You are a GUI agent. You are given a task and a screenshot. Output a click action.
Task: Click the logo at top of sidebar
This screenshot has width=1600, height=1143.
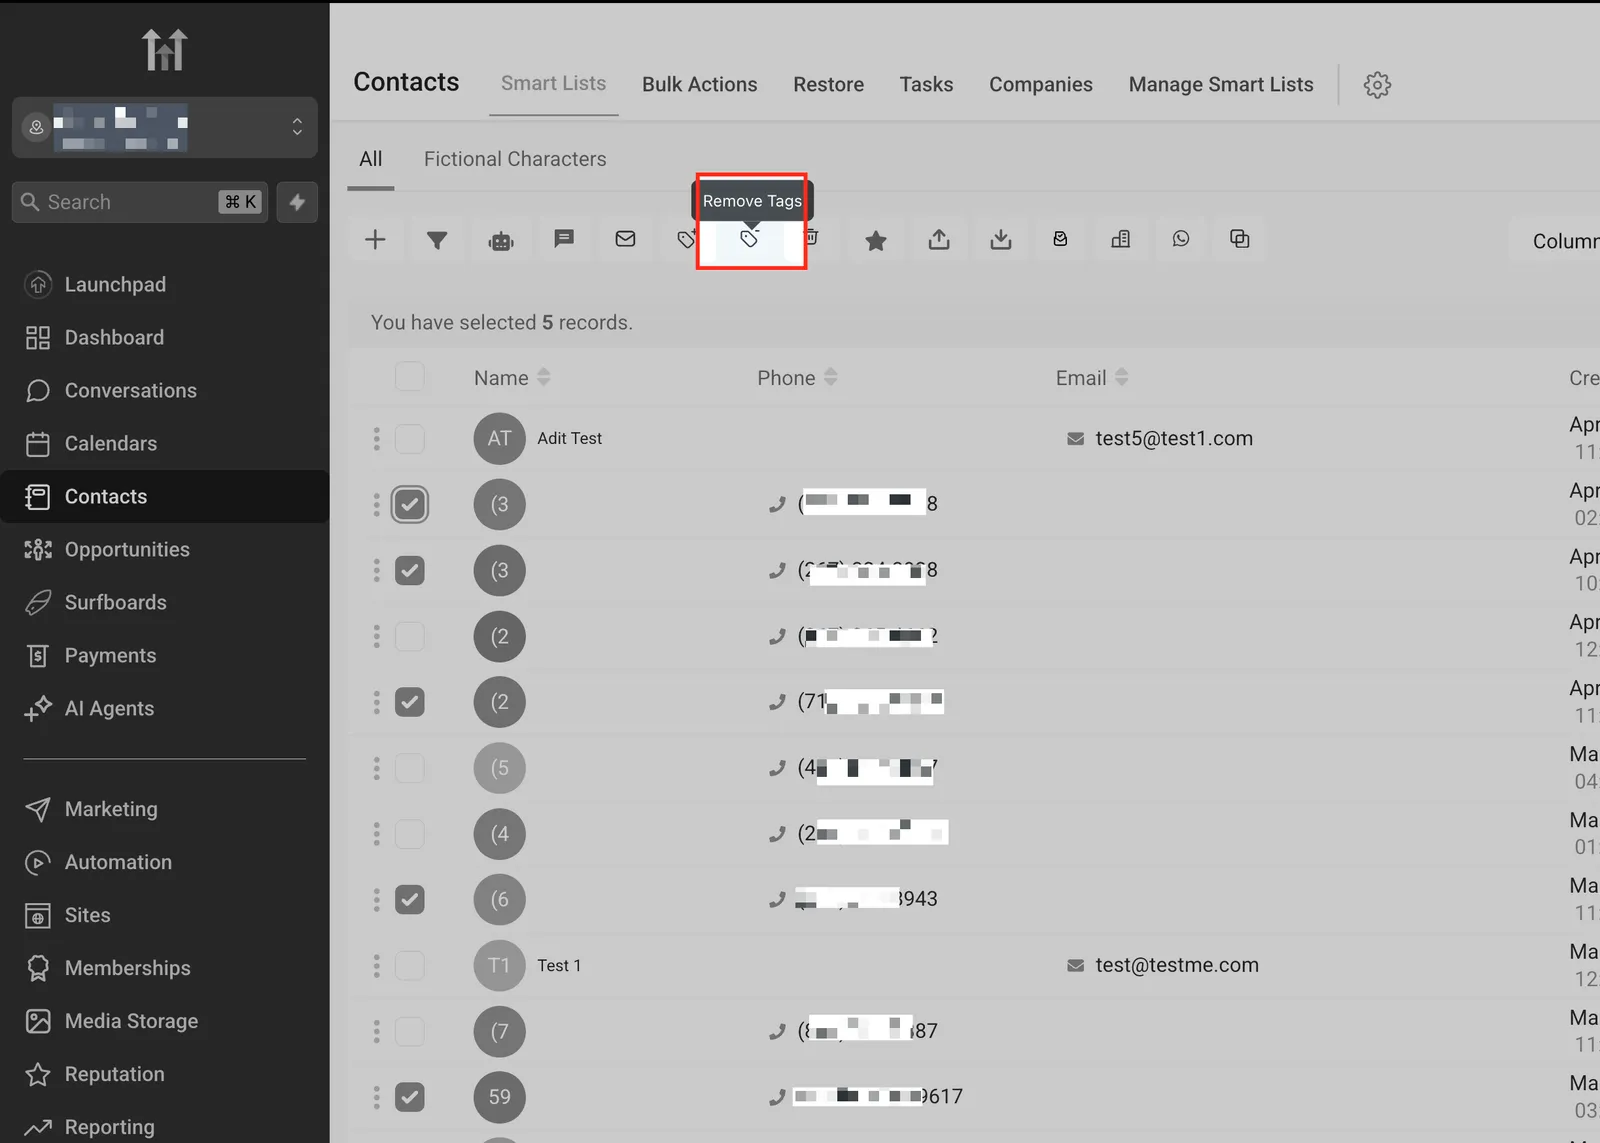pyautogui.click(x=164, y=49)
